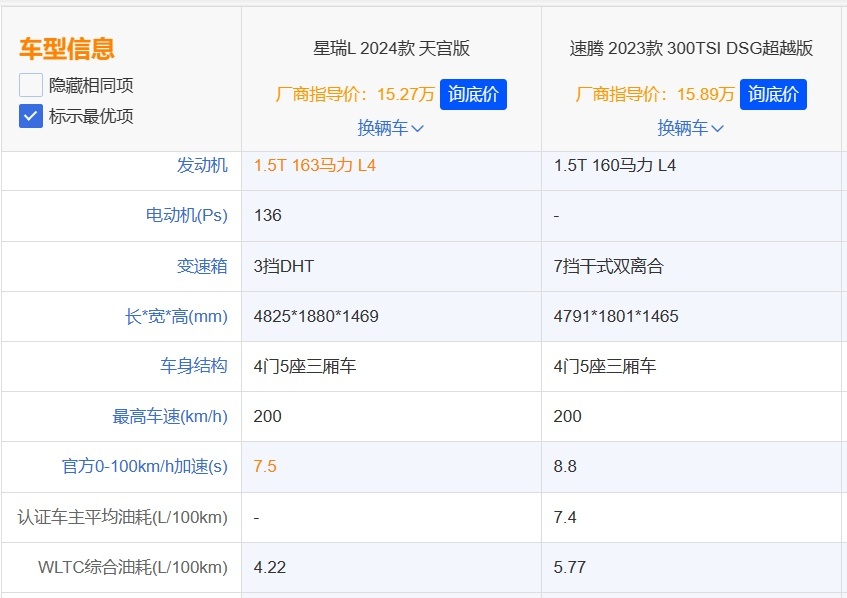Select the 8.8 acceleration value

565,467
